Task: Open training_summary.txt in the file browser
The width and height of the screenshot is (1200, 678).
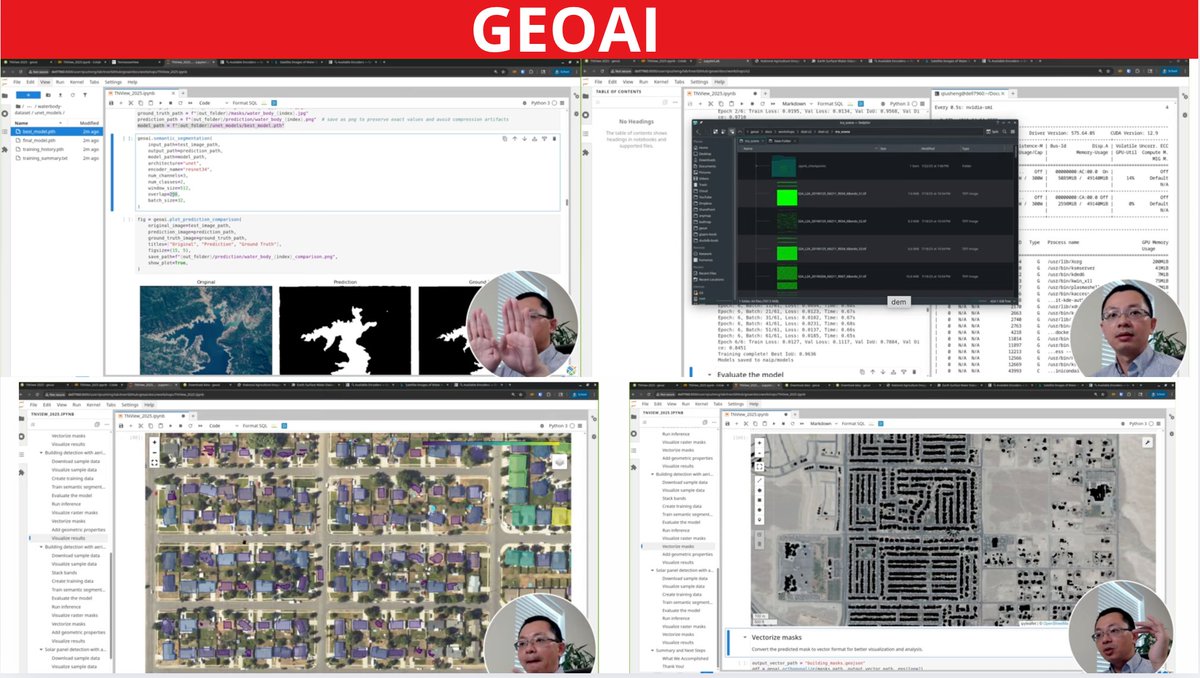Action: tap(56, 158)
